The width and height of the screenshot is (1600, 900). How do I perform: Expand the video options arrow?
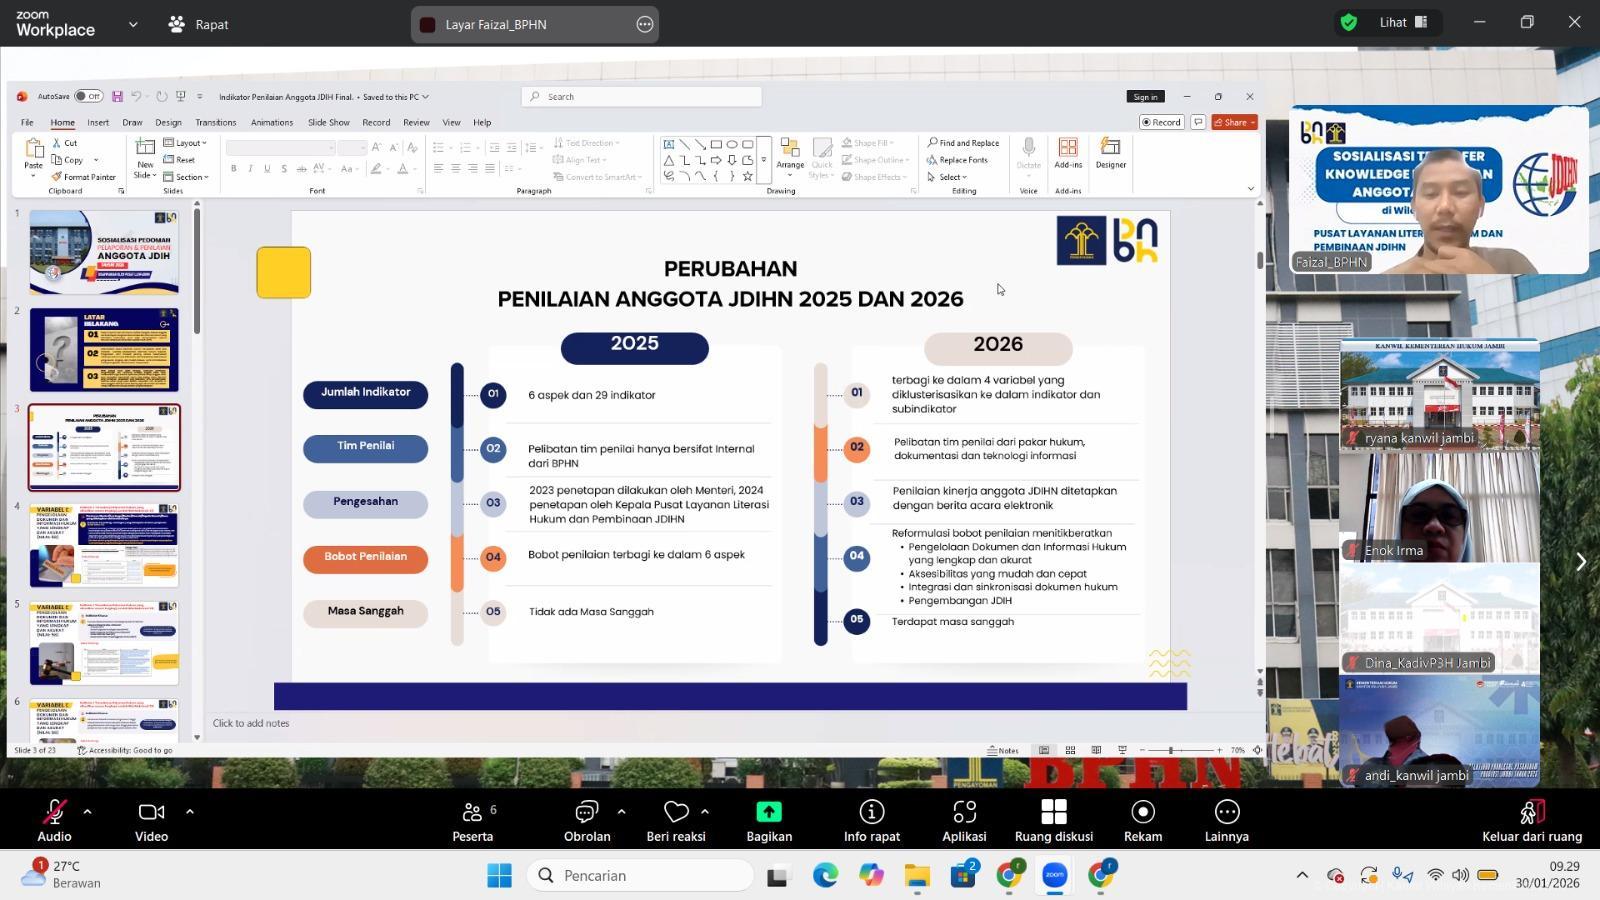[189, 811]
